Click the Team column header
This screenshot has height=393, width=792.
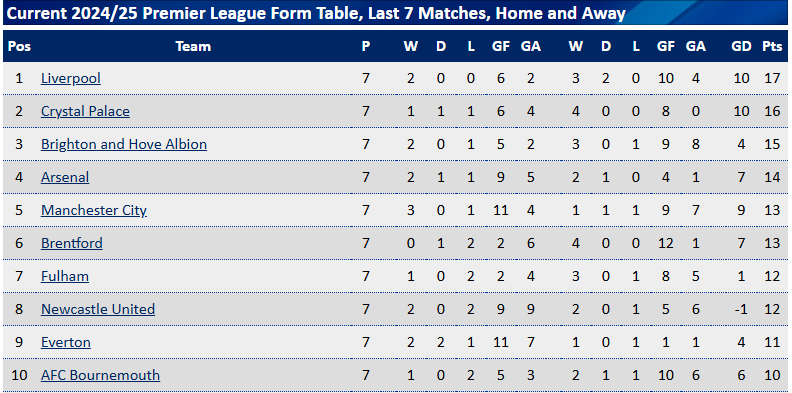click(x=193, y=46)
